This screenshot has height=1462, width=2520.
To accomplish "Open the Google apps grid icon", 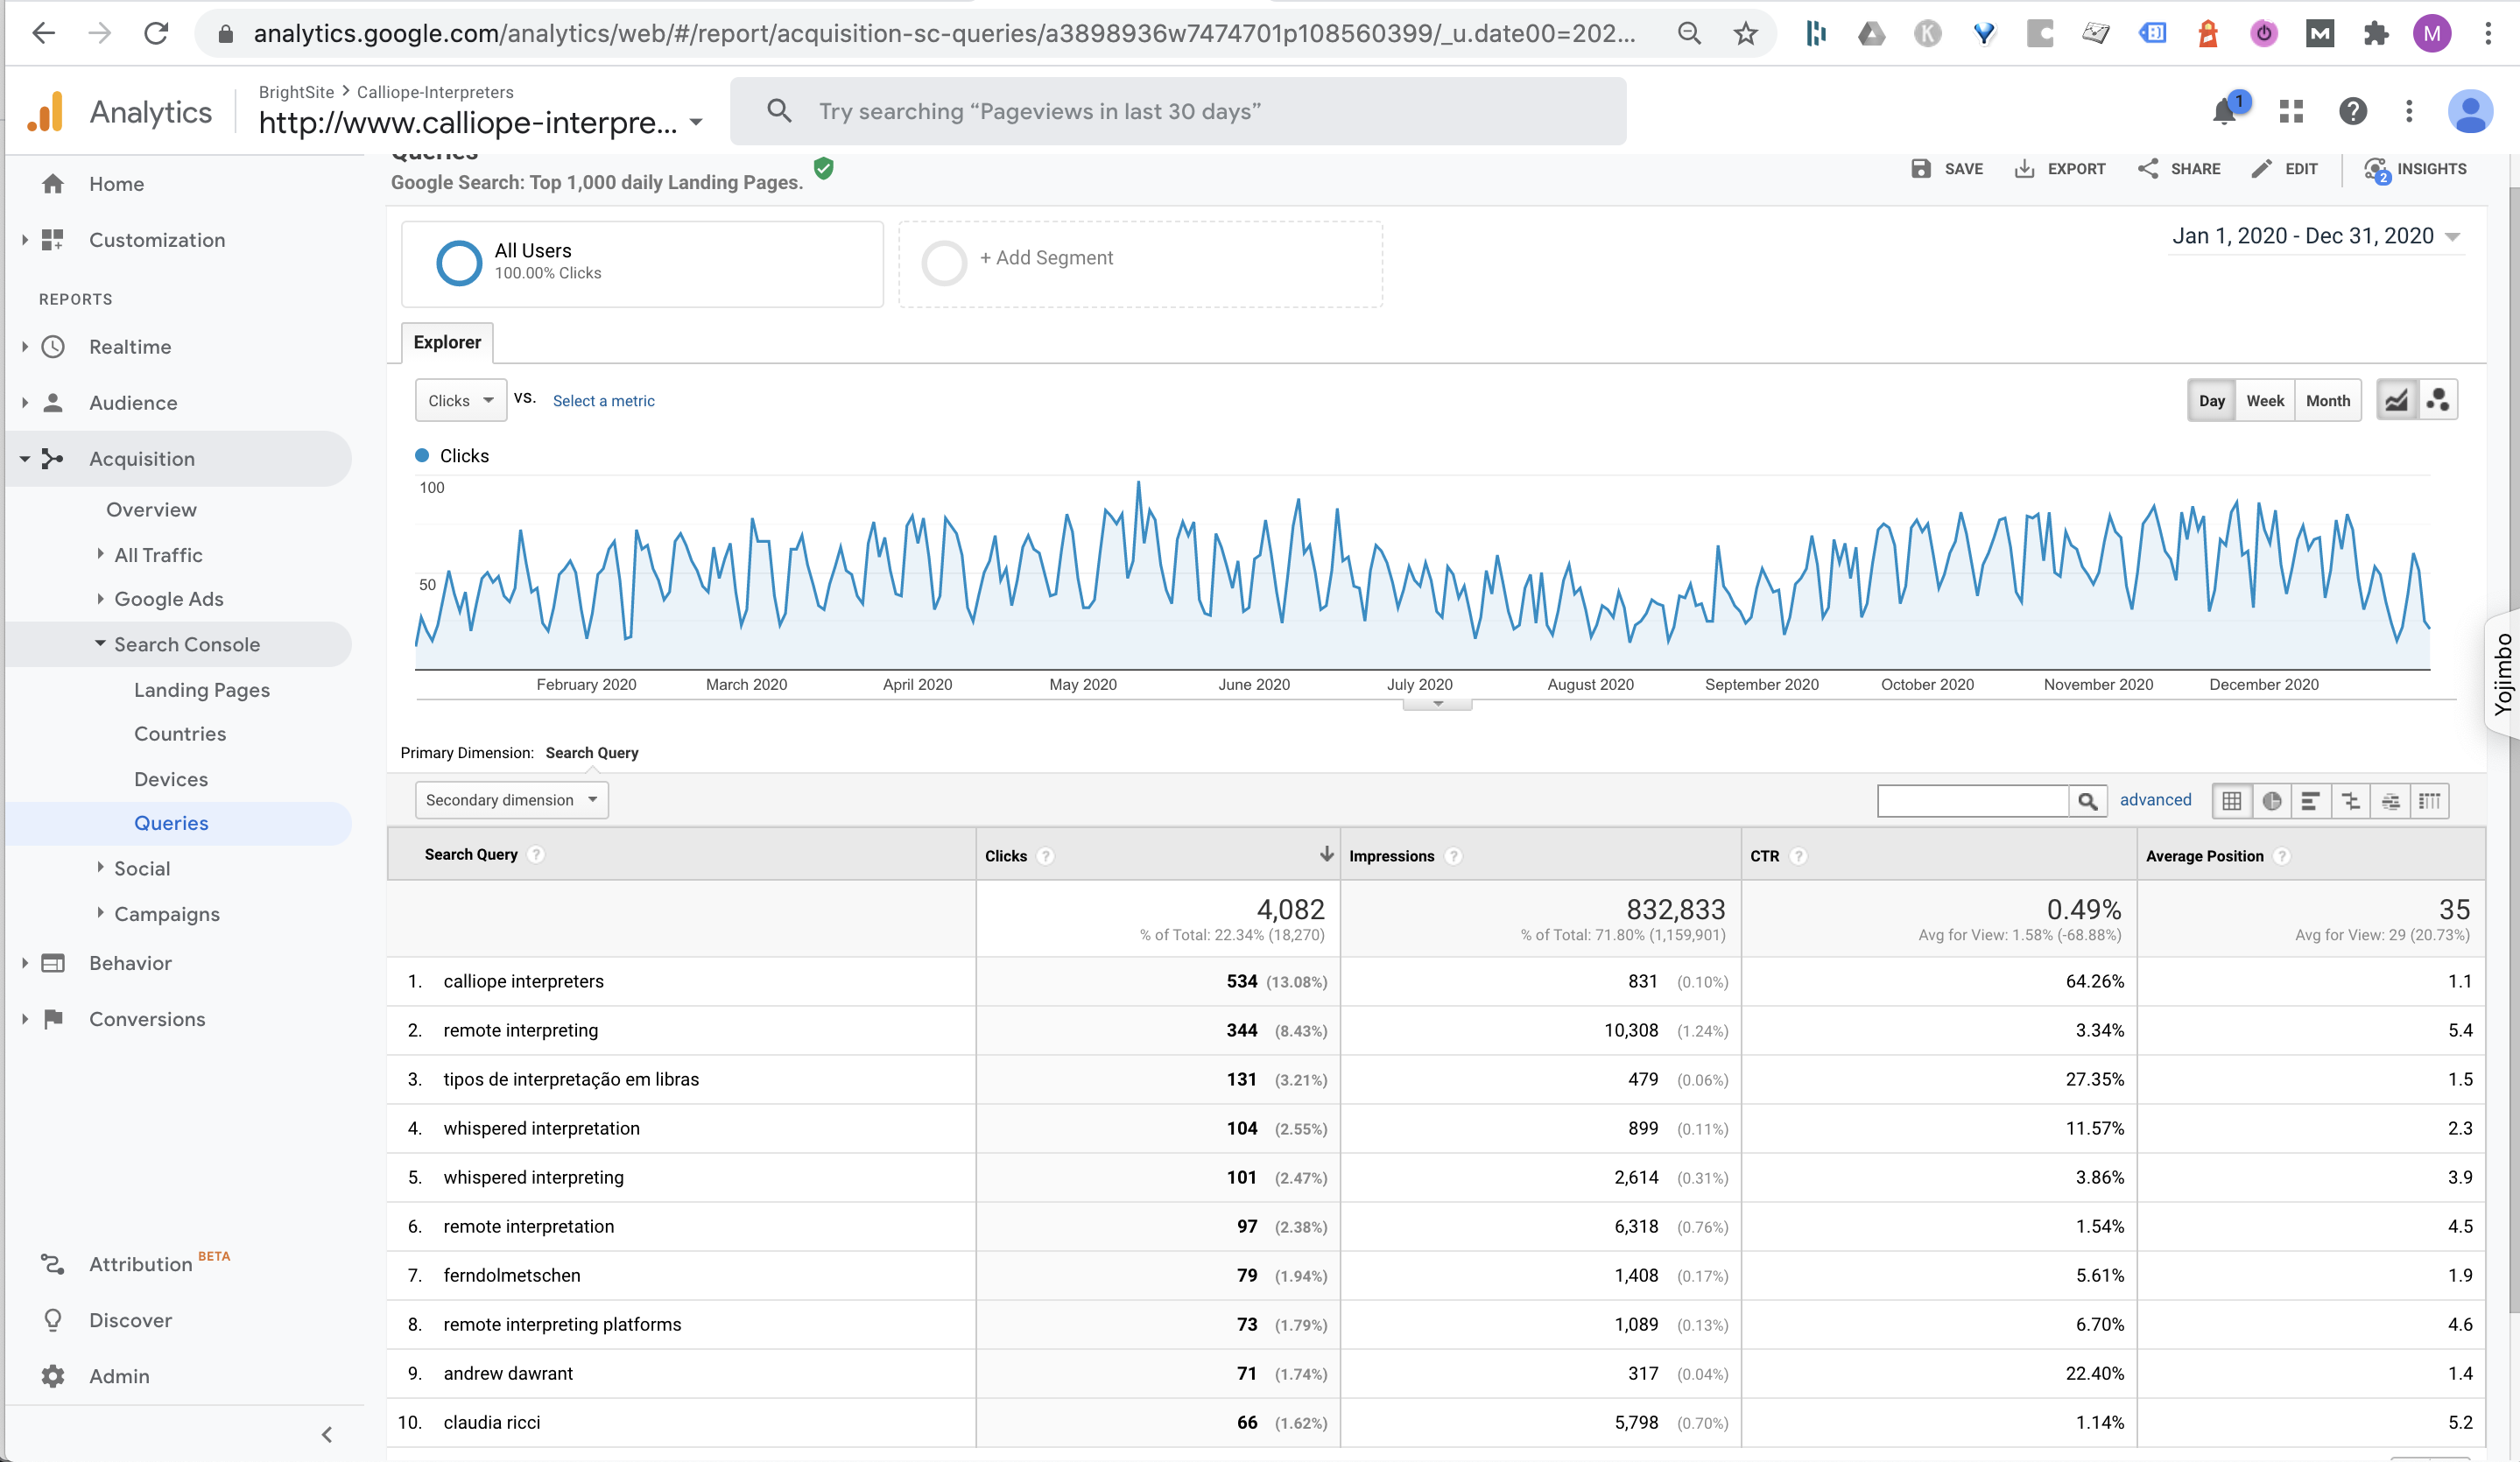I will [x=2291, y=111].
